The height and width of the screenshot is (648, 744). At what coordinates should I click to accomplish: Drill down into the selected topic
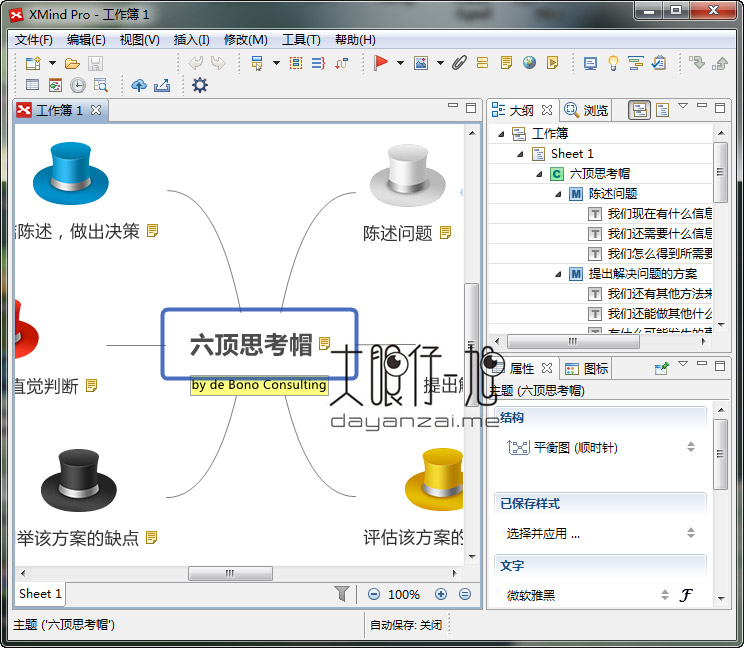tap(697, 63)
